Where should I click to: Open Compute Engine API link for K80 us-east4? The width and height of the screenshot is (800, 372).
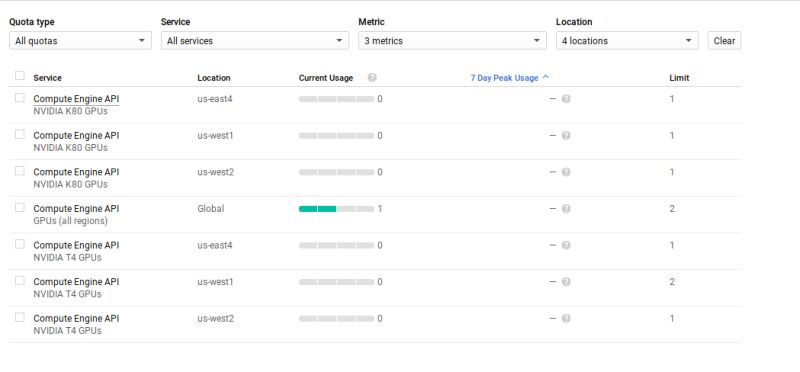tap(76, 99)
